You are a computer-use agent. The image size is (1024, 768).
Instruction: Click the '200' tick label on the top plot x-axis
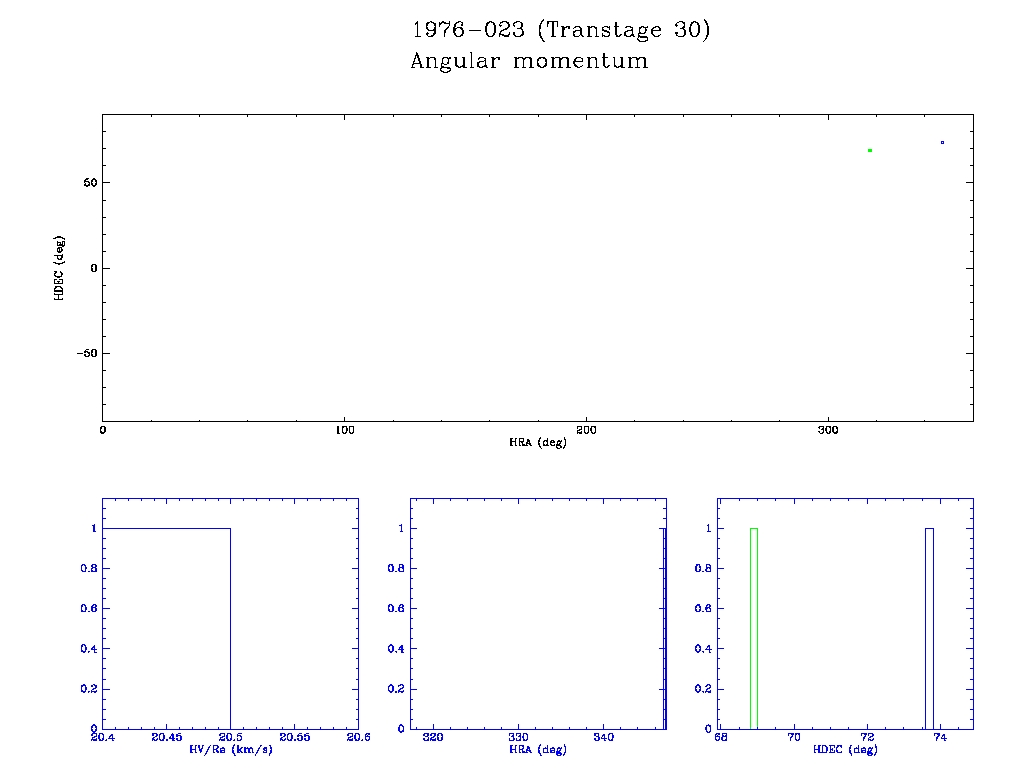click(x=586, y=430)
